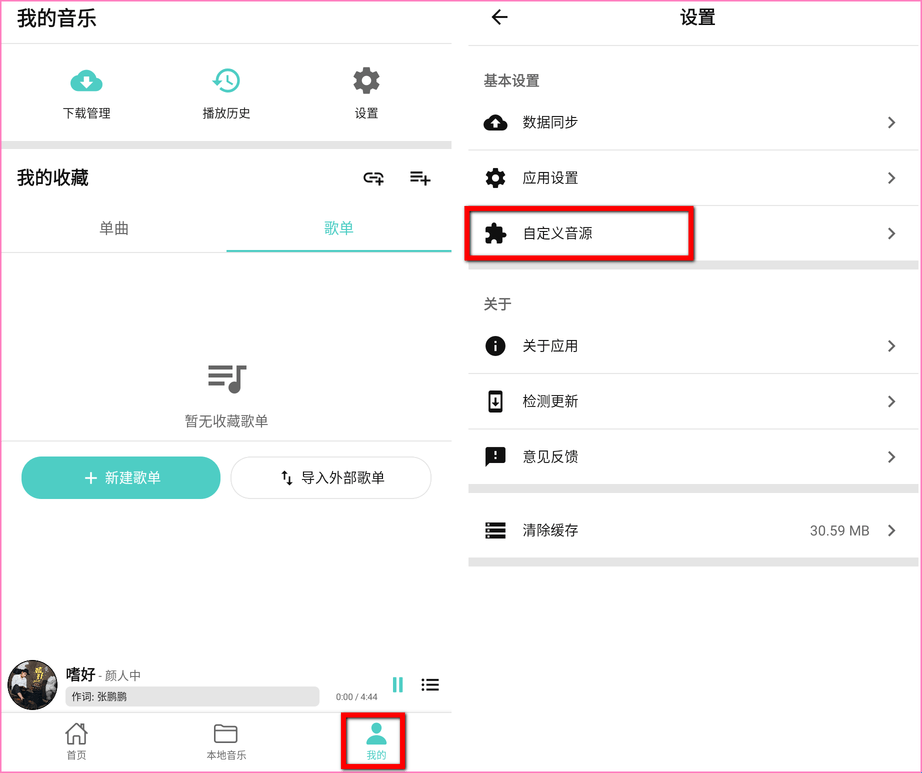Select 清除缓存 to clear cache

(x=690, y=531)
